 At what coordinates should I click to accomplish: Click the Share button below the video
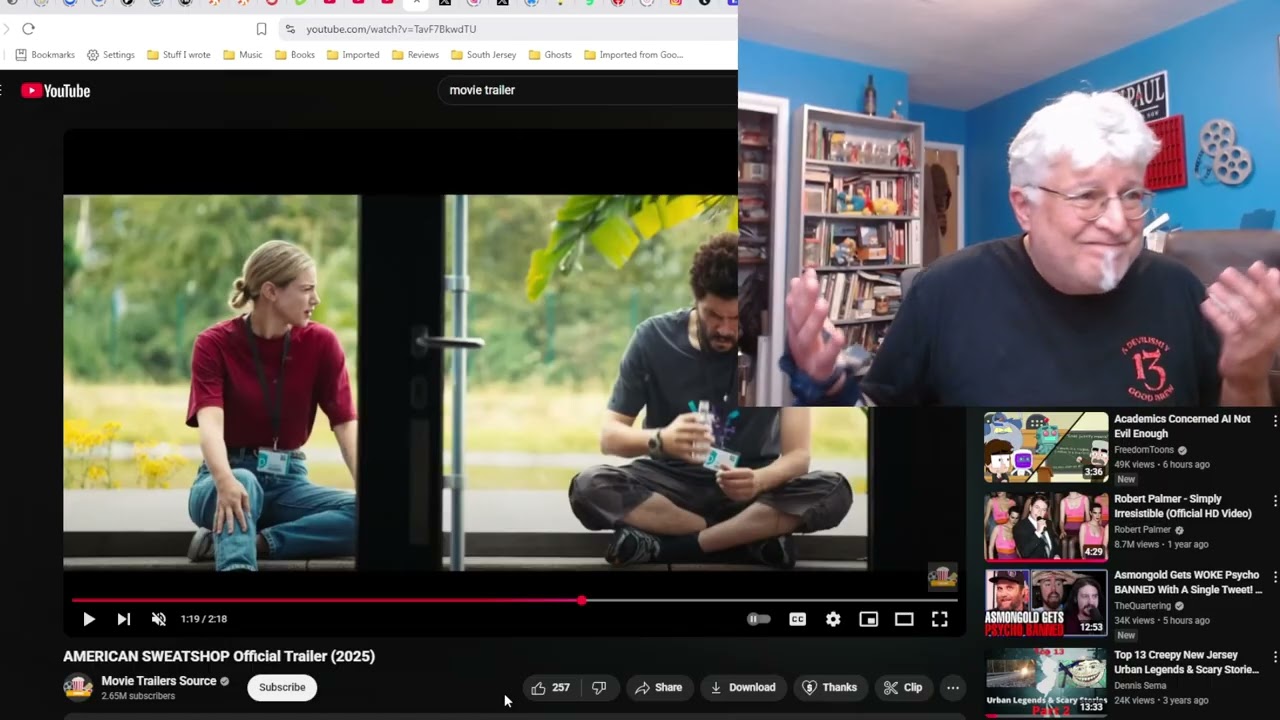coord(658,687)
